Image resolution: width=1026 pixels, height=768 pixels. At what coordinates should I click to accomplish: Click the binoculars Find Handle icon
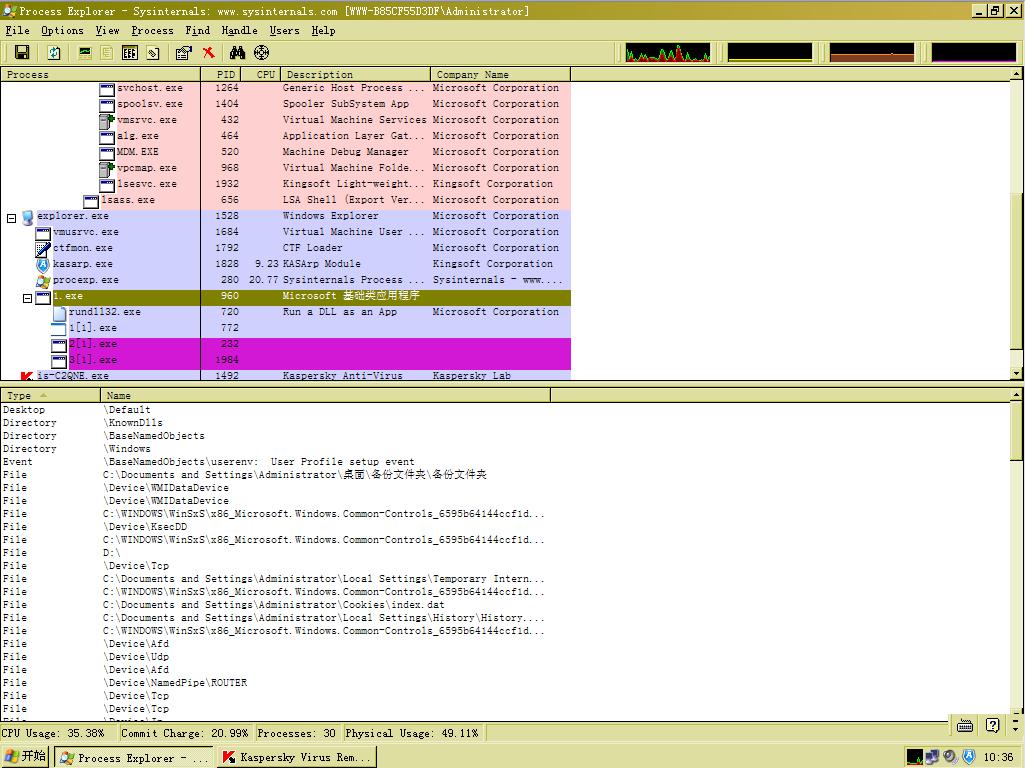237,53
